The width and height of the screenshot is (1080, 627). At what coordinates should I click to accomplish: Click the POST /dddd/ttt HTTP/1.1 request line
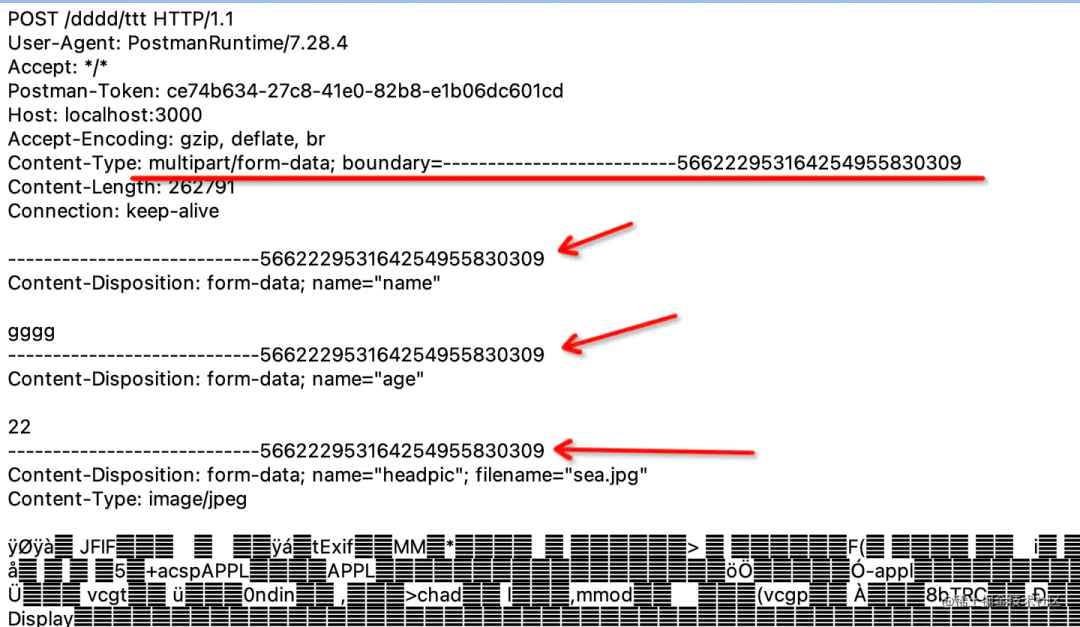(121, 19)
